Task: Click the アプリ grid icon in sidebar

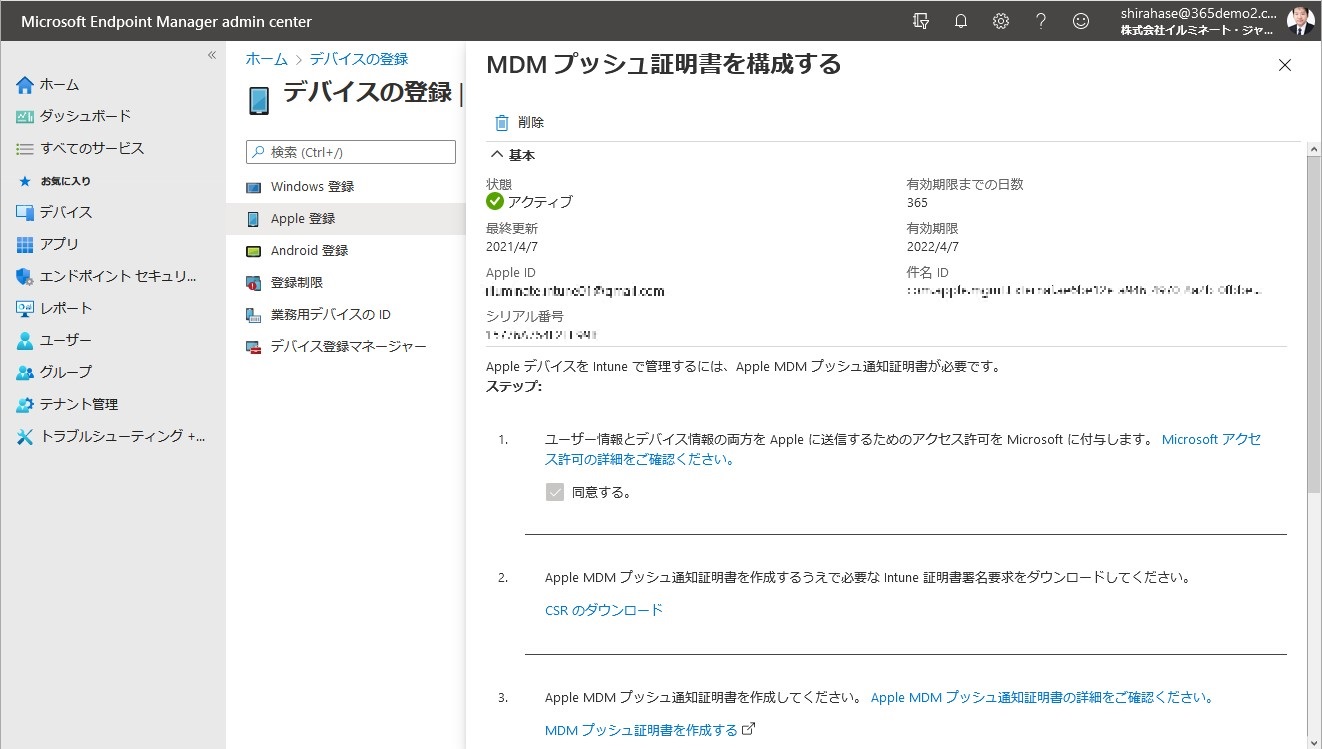Action: pyautogui.click(x=25, y=245)
